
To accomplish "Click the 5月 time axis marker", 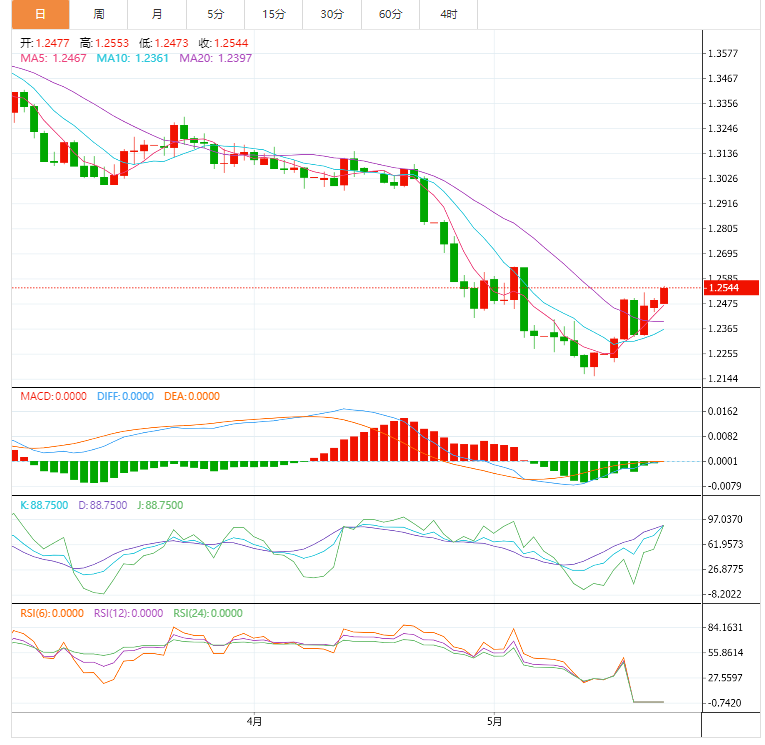I will (x=494, y=721).
